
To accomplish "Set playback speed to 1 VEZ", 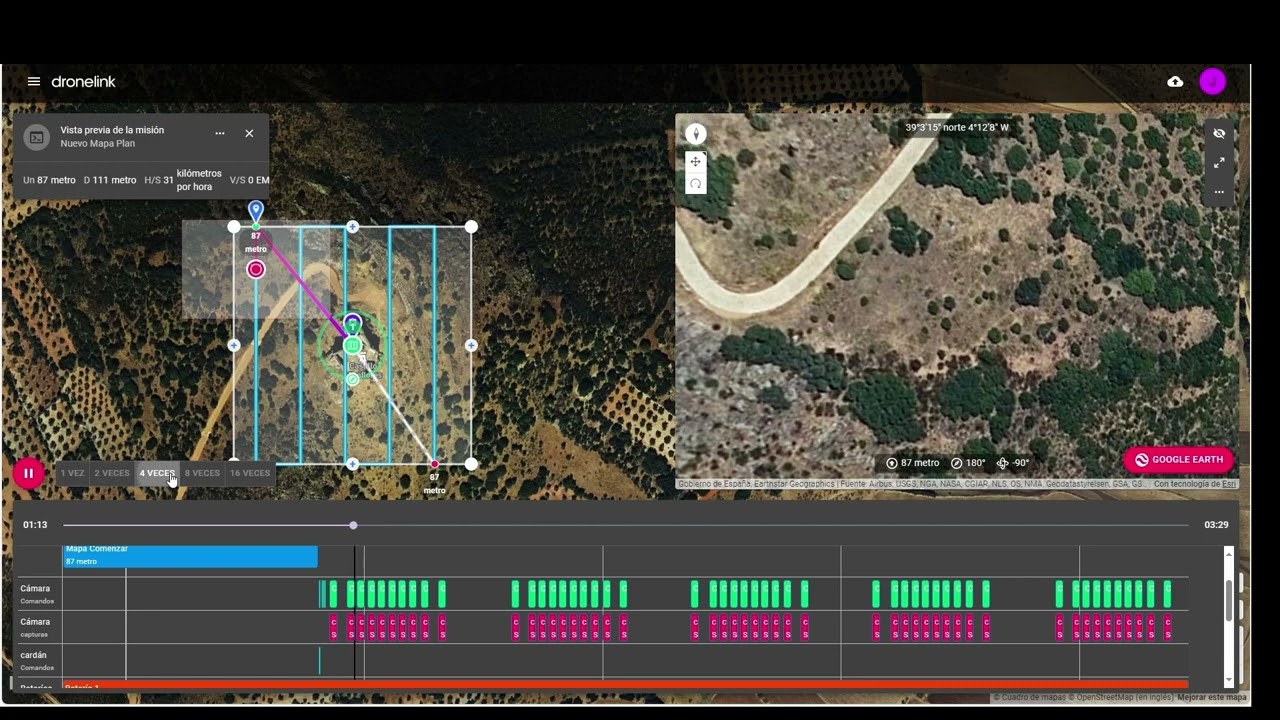I will (x=72, y=473).
